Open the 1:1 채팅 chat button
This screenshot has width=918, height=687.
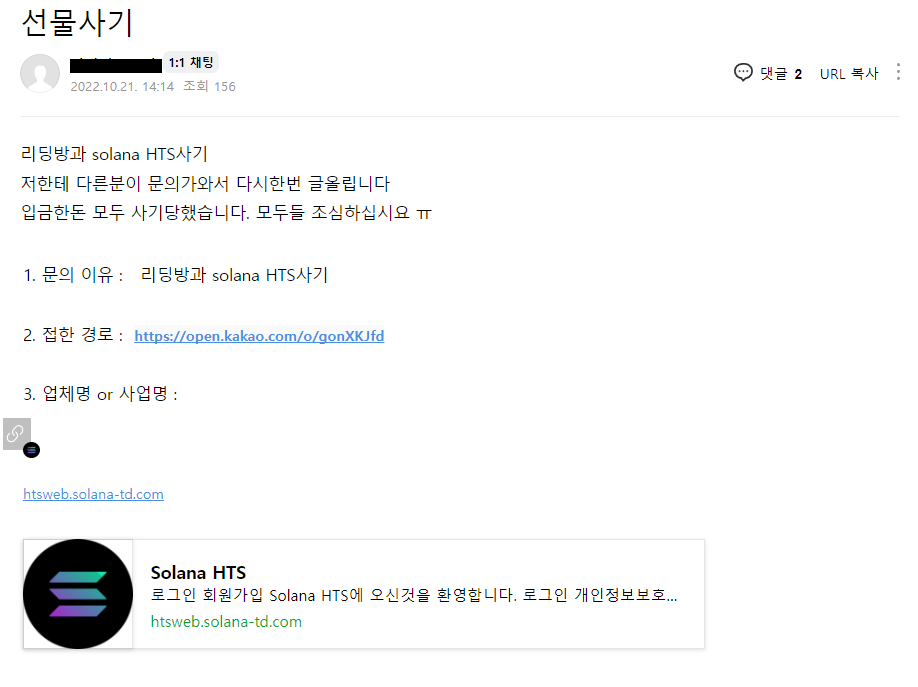[x=190, y=63]
